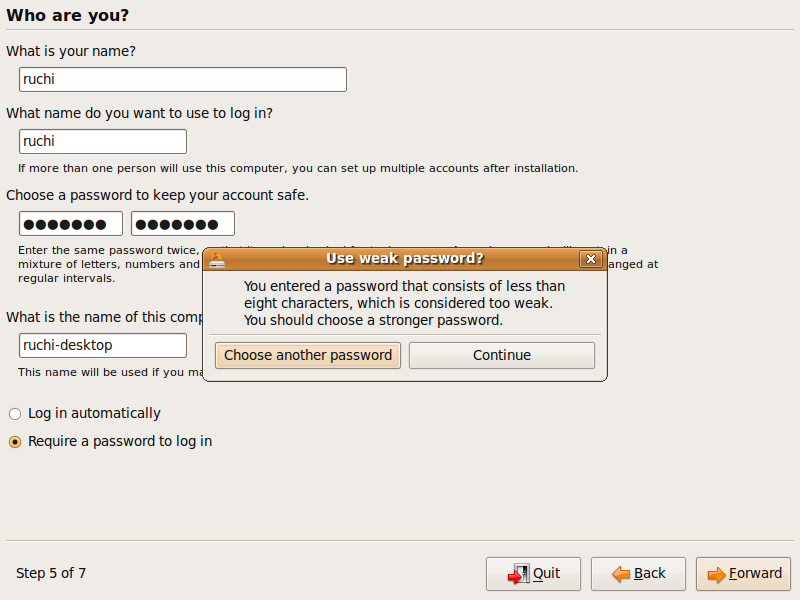Click the Back arrow icon
The height and width of the screenshot is (600, 800).
(x=621, y=574)
